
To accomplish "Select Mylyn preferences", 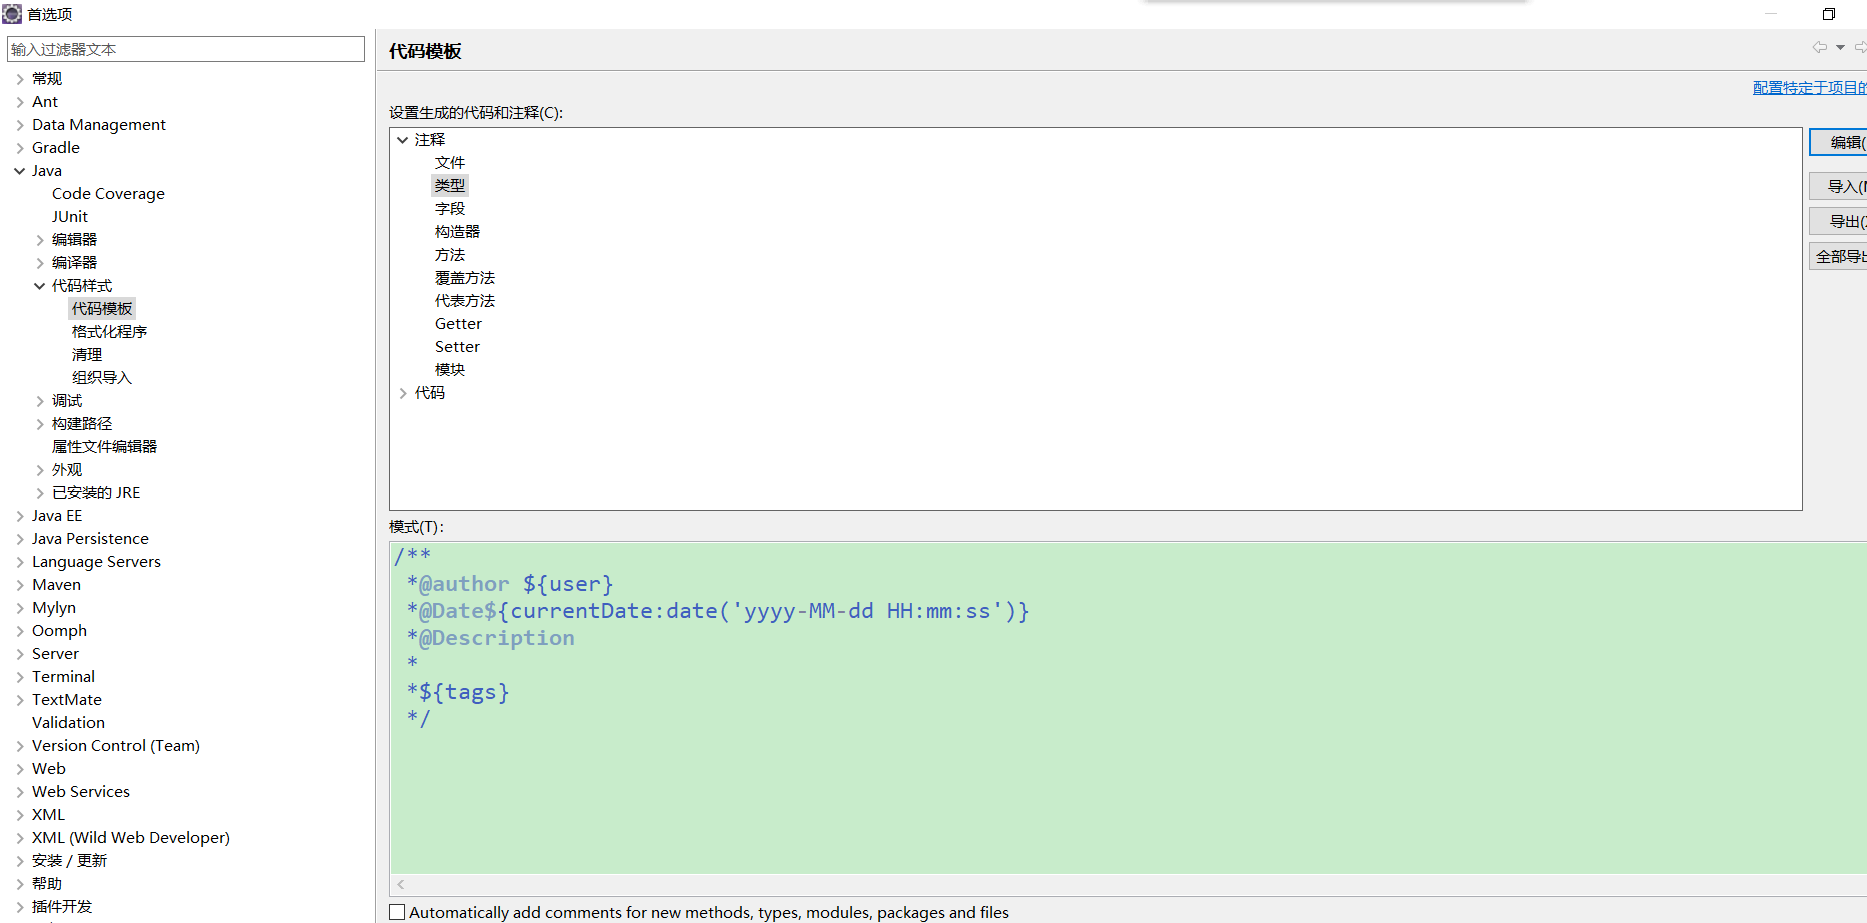I will coord(54,608).
